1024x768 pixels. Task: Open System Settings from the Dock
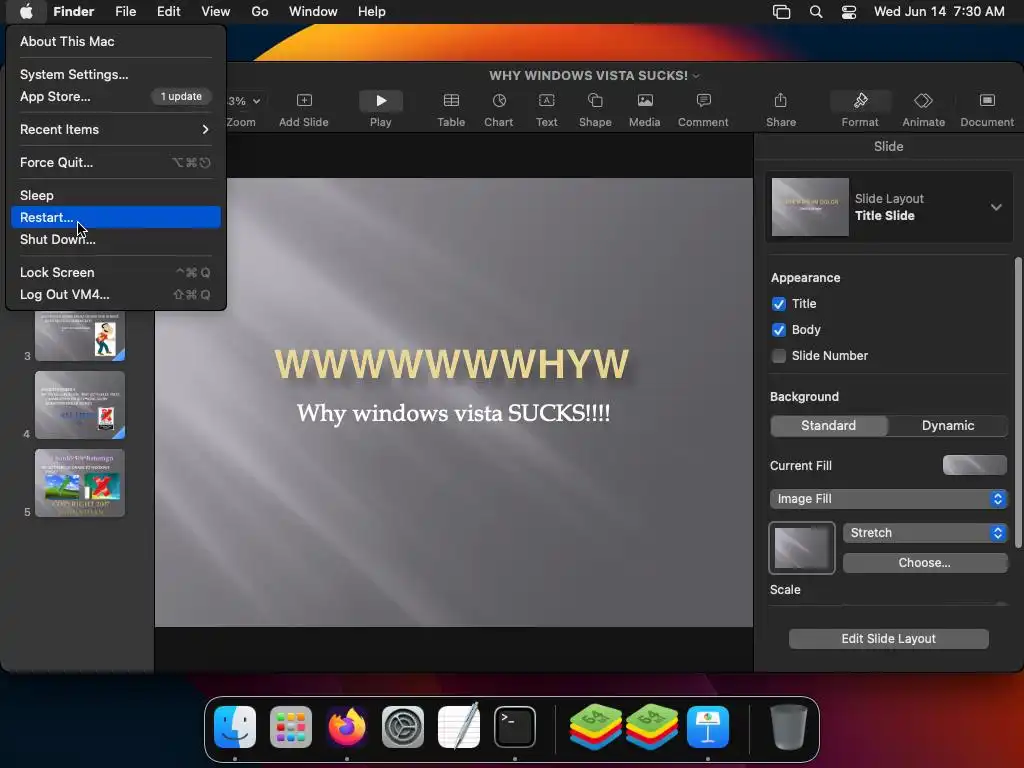[403, 727]
